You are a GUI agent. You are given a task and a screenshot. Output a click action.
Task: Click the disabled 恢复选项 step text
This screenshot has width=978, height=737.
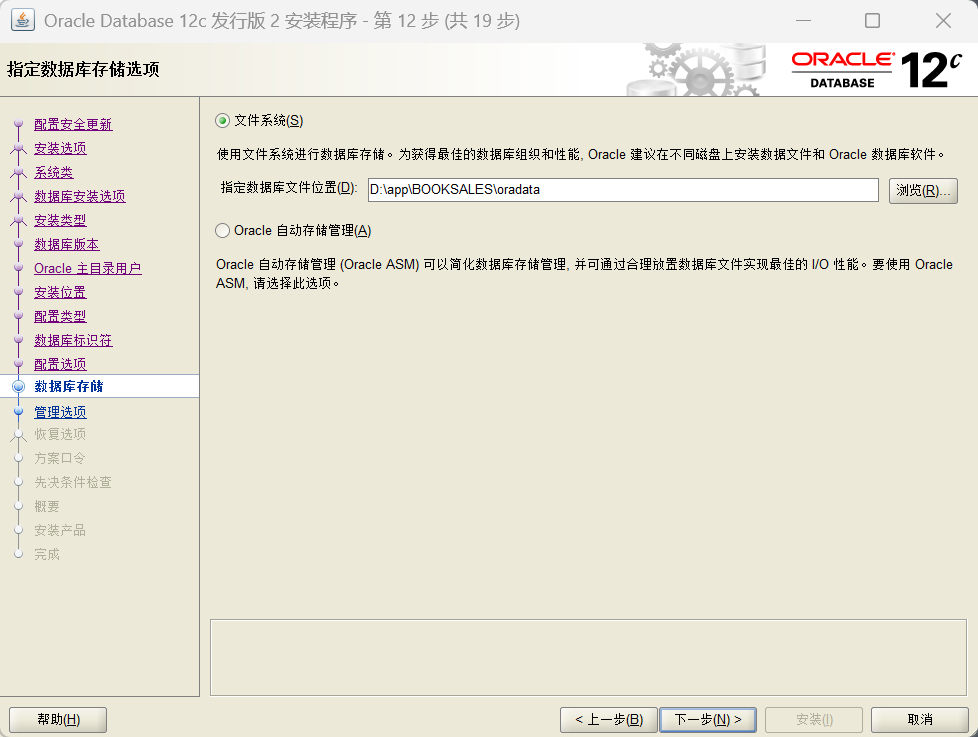[60, 435]
